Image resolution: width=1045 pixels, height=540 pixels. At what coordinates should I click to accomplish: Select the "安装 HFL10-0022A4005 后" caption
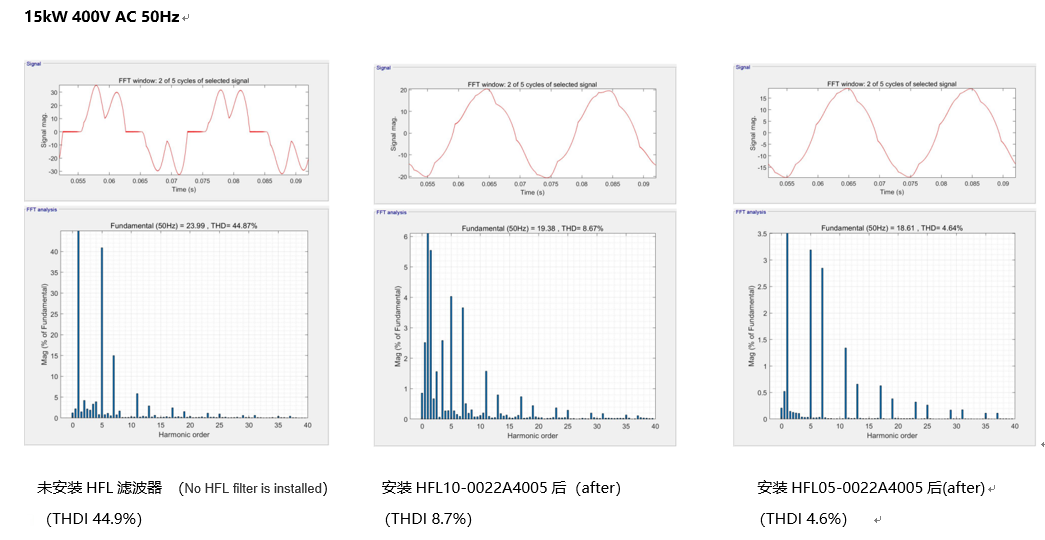(474, 488)
